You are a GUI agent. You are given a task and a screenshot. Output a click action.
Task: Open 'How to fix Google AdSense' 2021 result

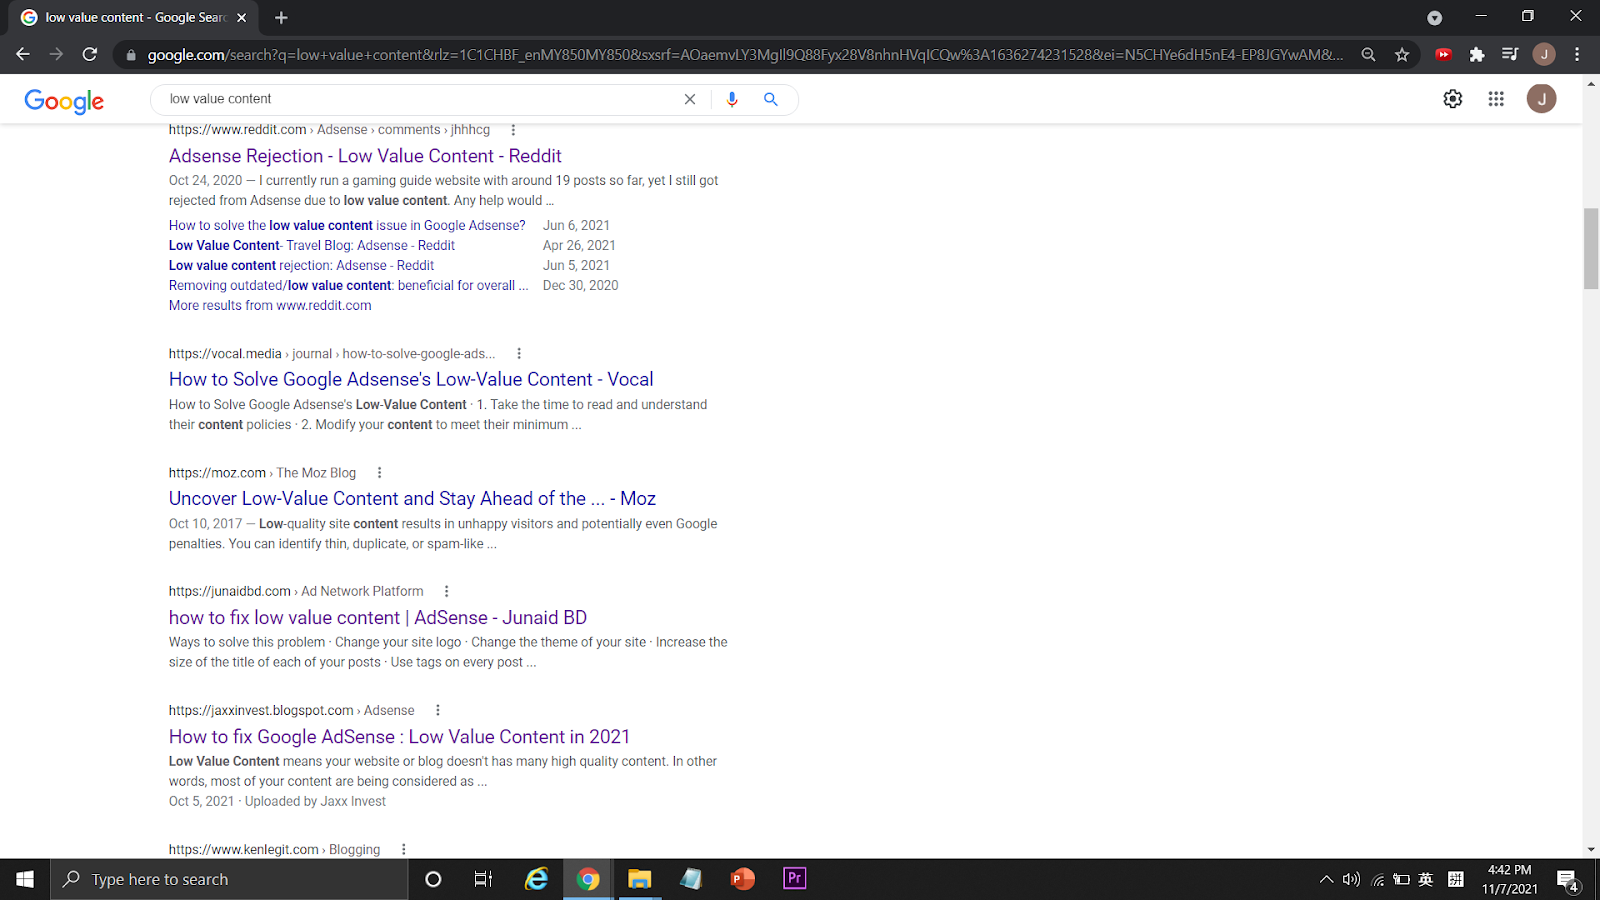tap(399, 737)
